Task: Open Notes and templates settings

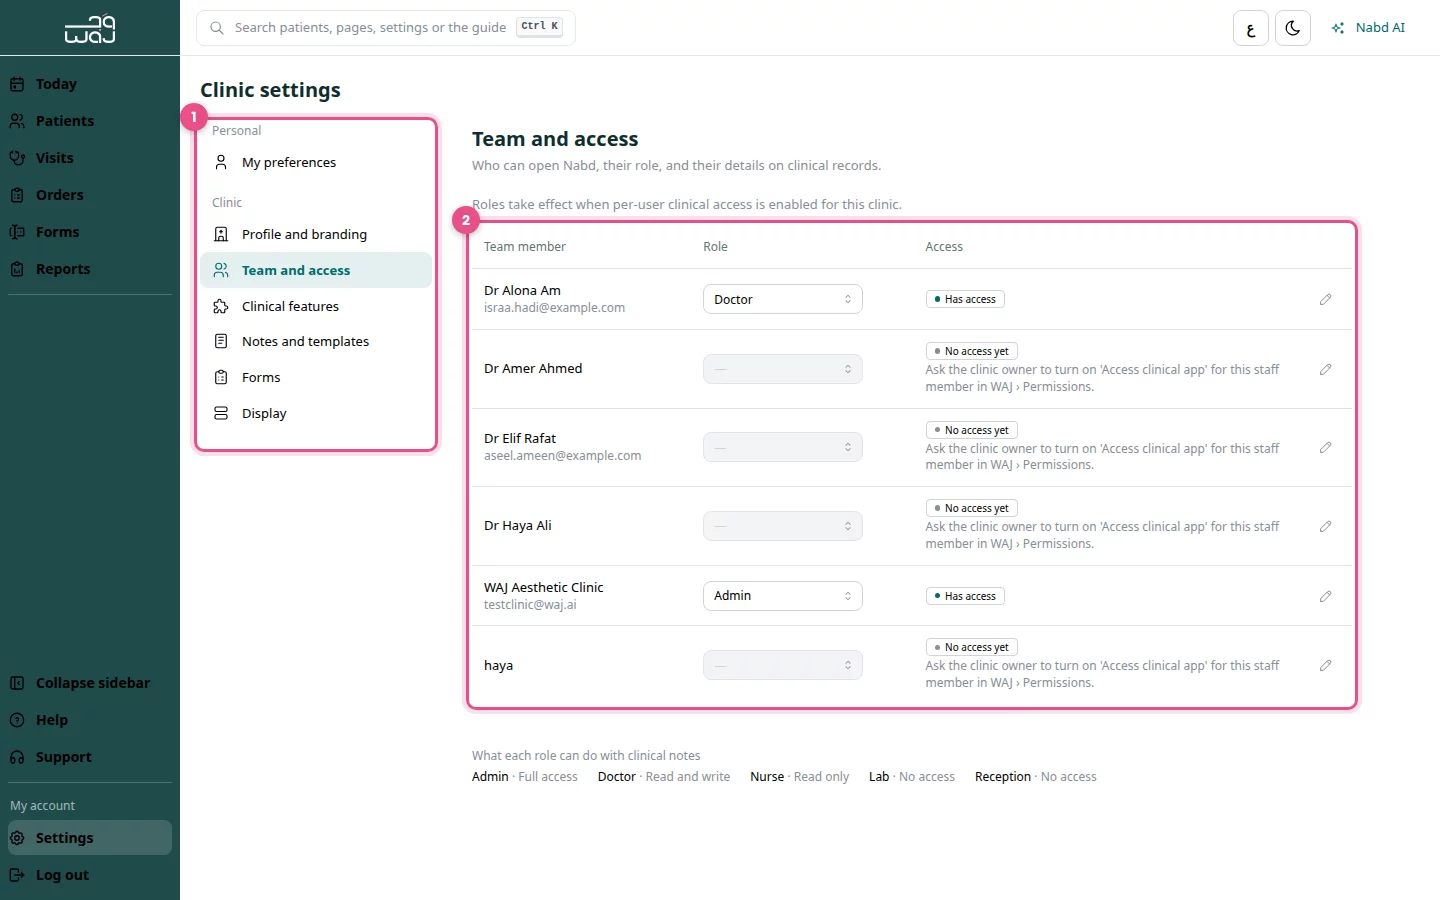Action: [x=316, y=341]
